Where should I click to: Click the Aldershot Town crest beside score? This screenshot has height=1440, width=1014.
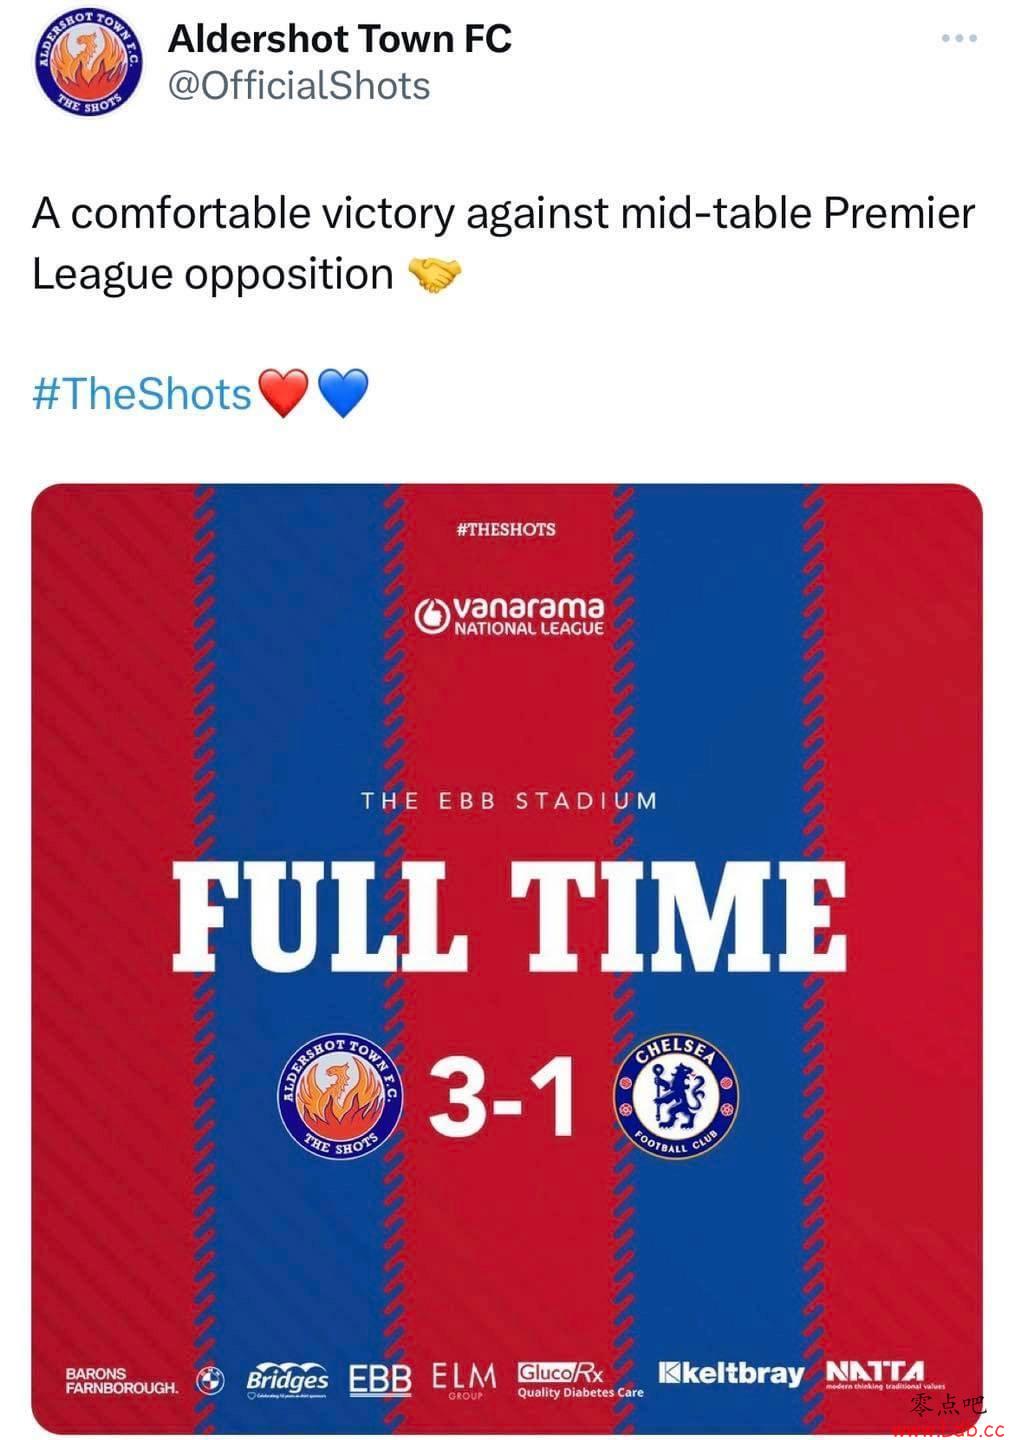340,1098
